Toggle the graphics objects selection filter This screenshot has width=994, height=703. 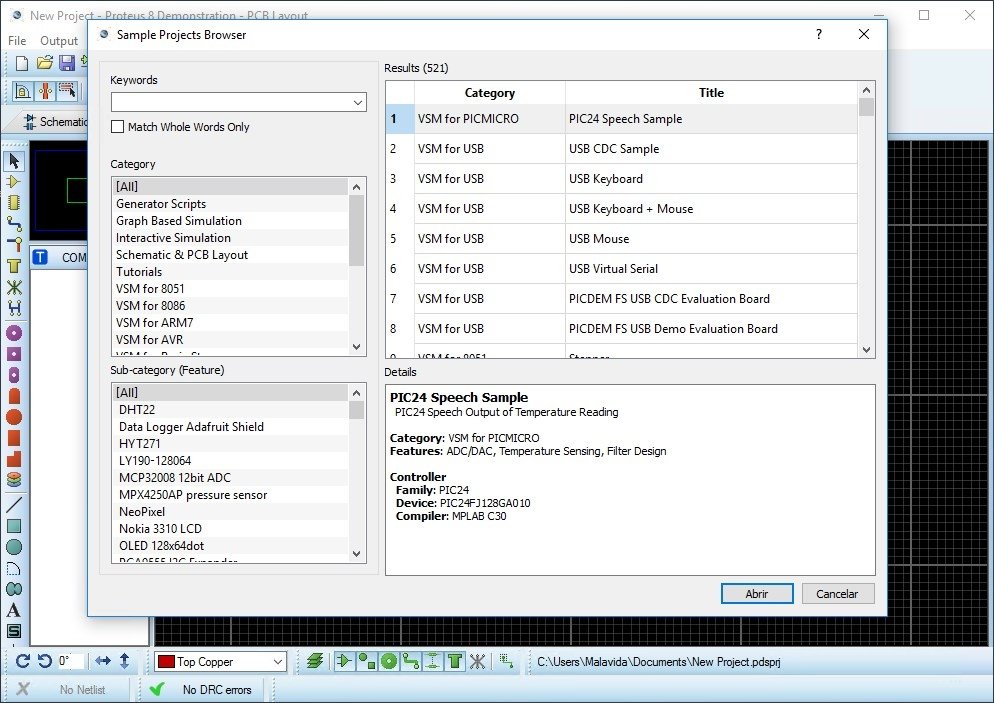[x=366, y=662]
